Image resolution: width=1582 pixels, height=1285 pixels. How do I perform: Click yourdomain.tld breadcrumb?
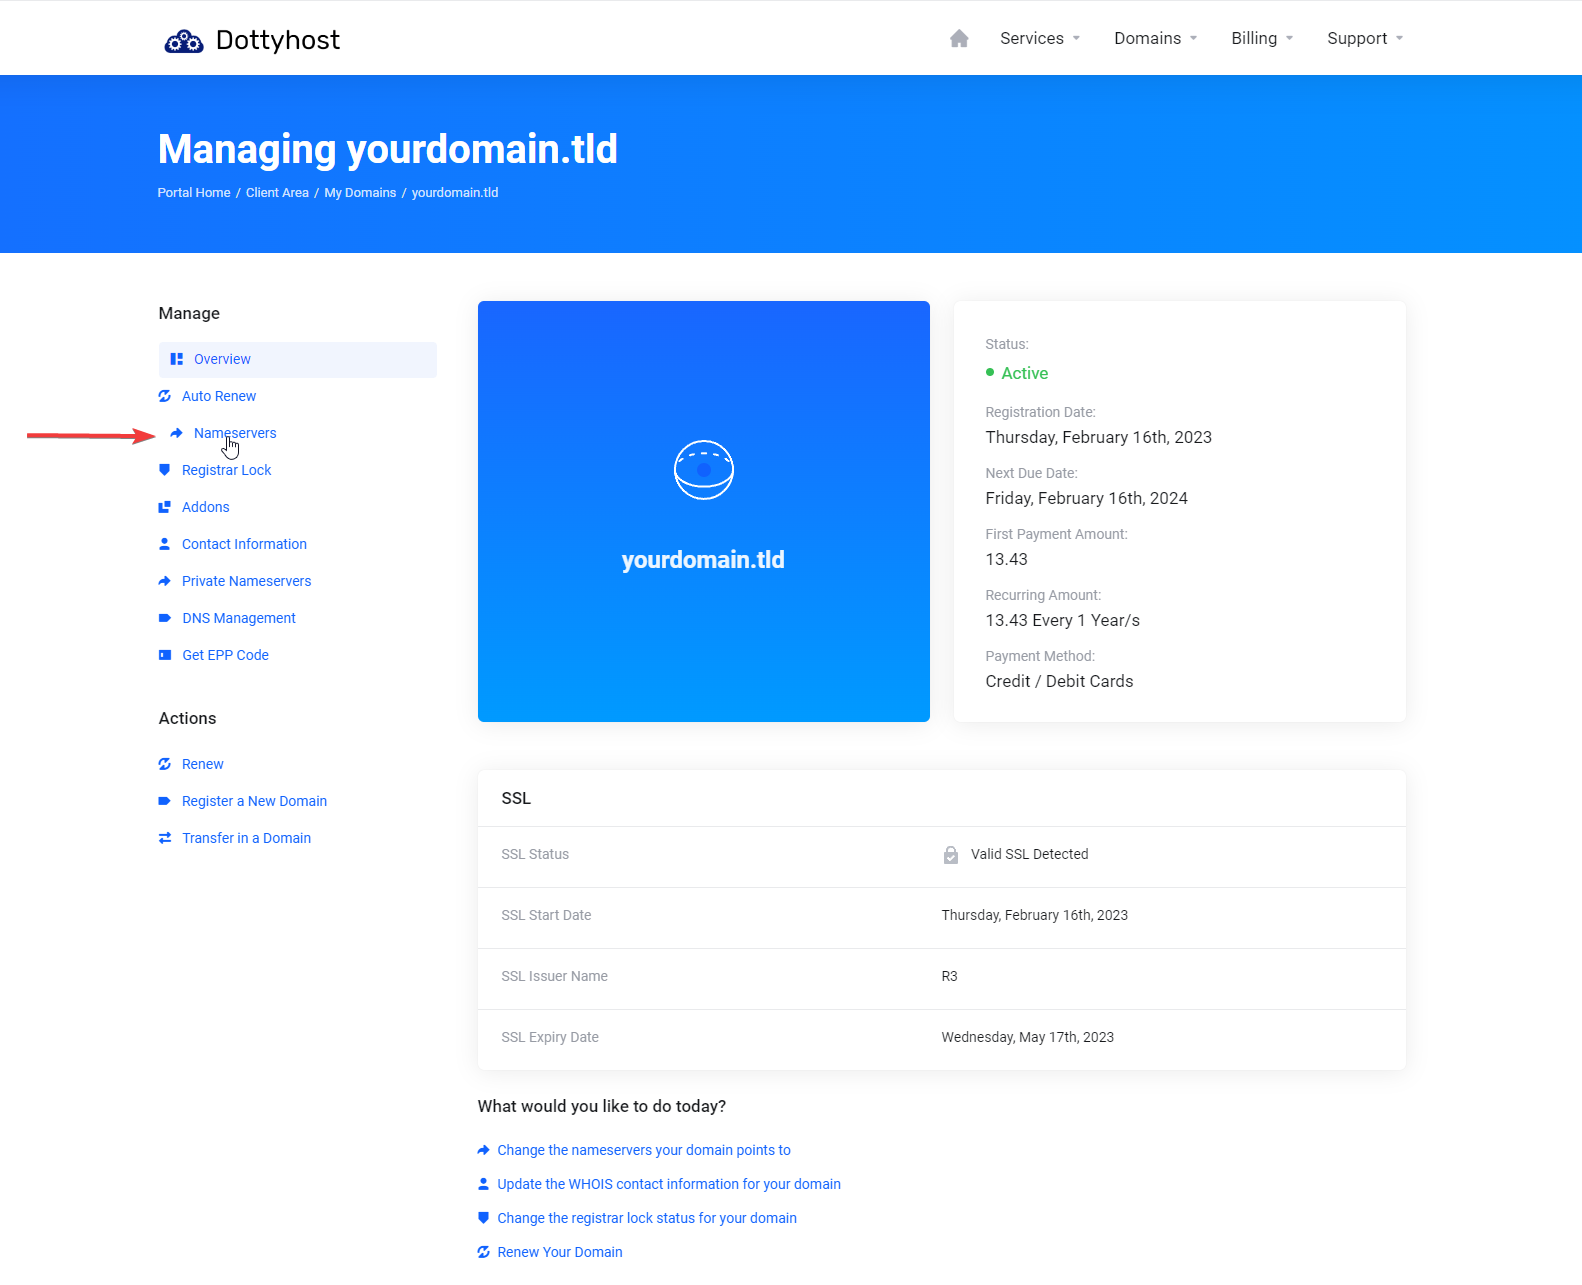coord(455,192)
